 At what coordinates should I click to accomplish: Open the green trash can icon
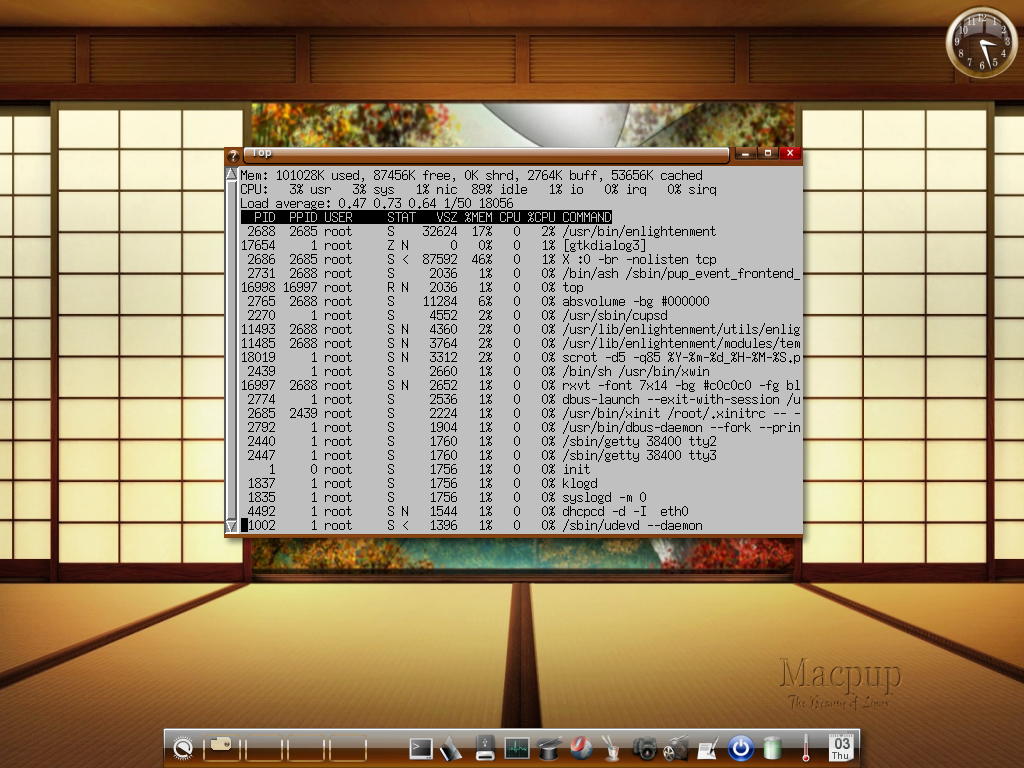tap(773, 748)
